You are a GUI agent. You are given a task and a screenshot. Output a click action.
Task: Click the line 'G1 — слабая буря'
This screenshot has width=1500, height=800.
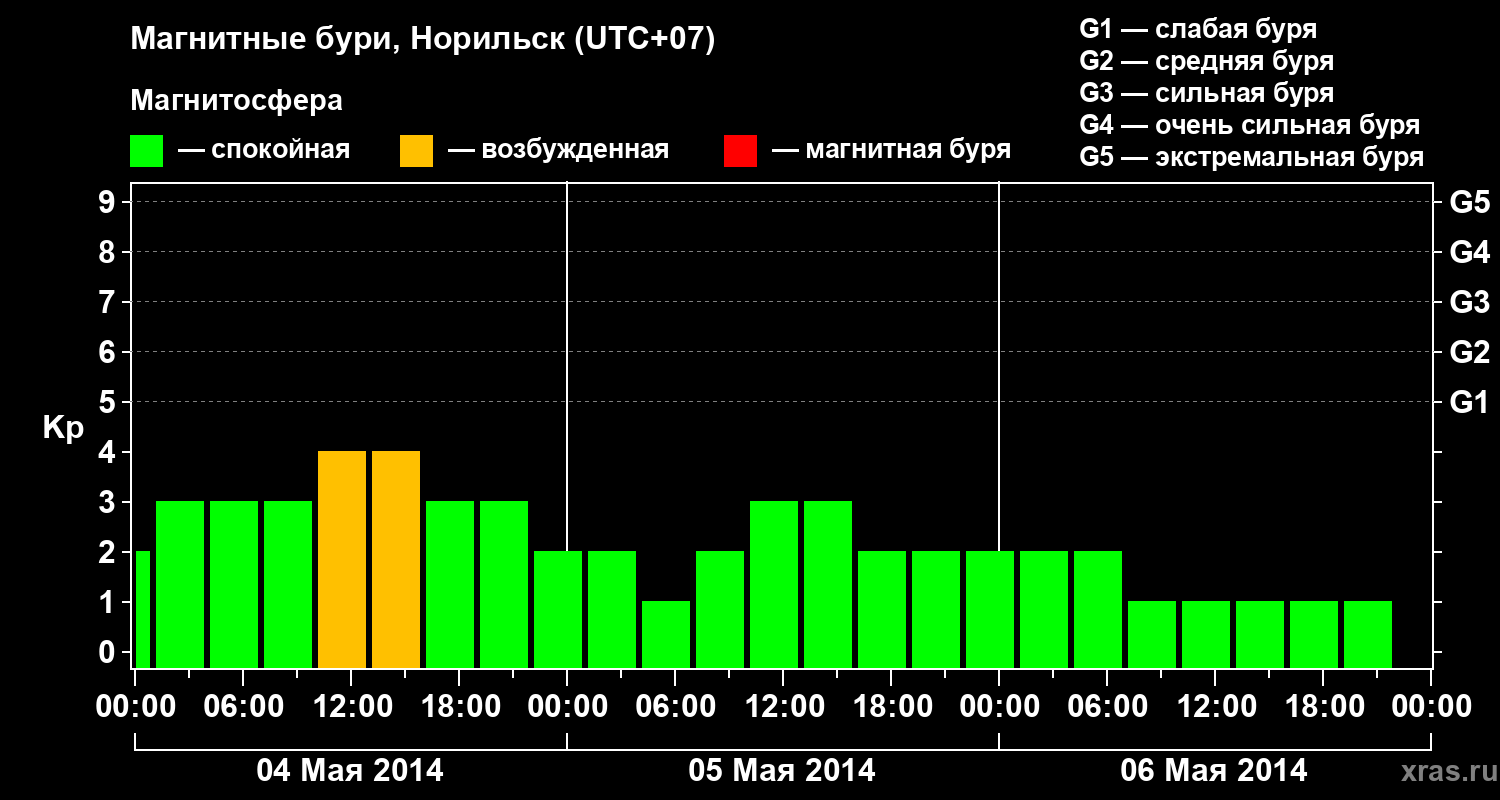click(1198, 29)
